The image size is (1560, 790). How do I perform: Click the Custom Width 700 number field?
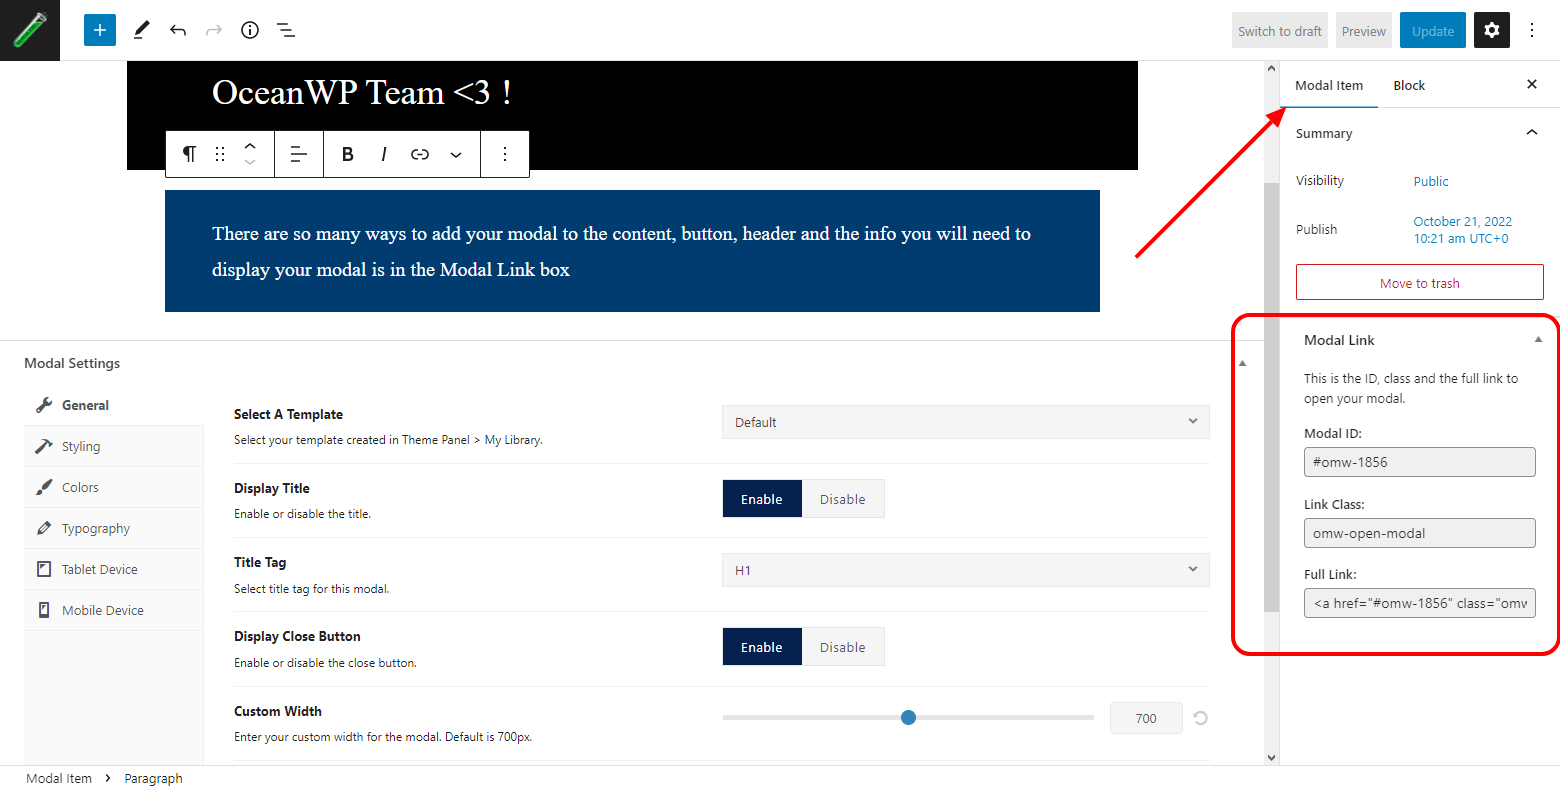(1146, 718)
